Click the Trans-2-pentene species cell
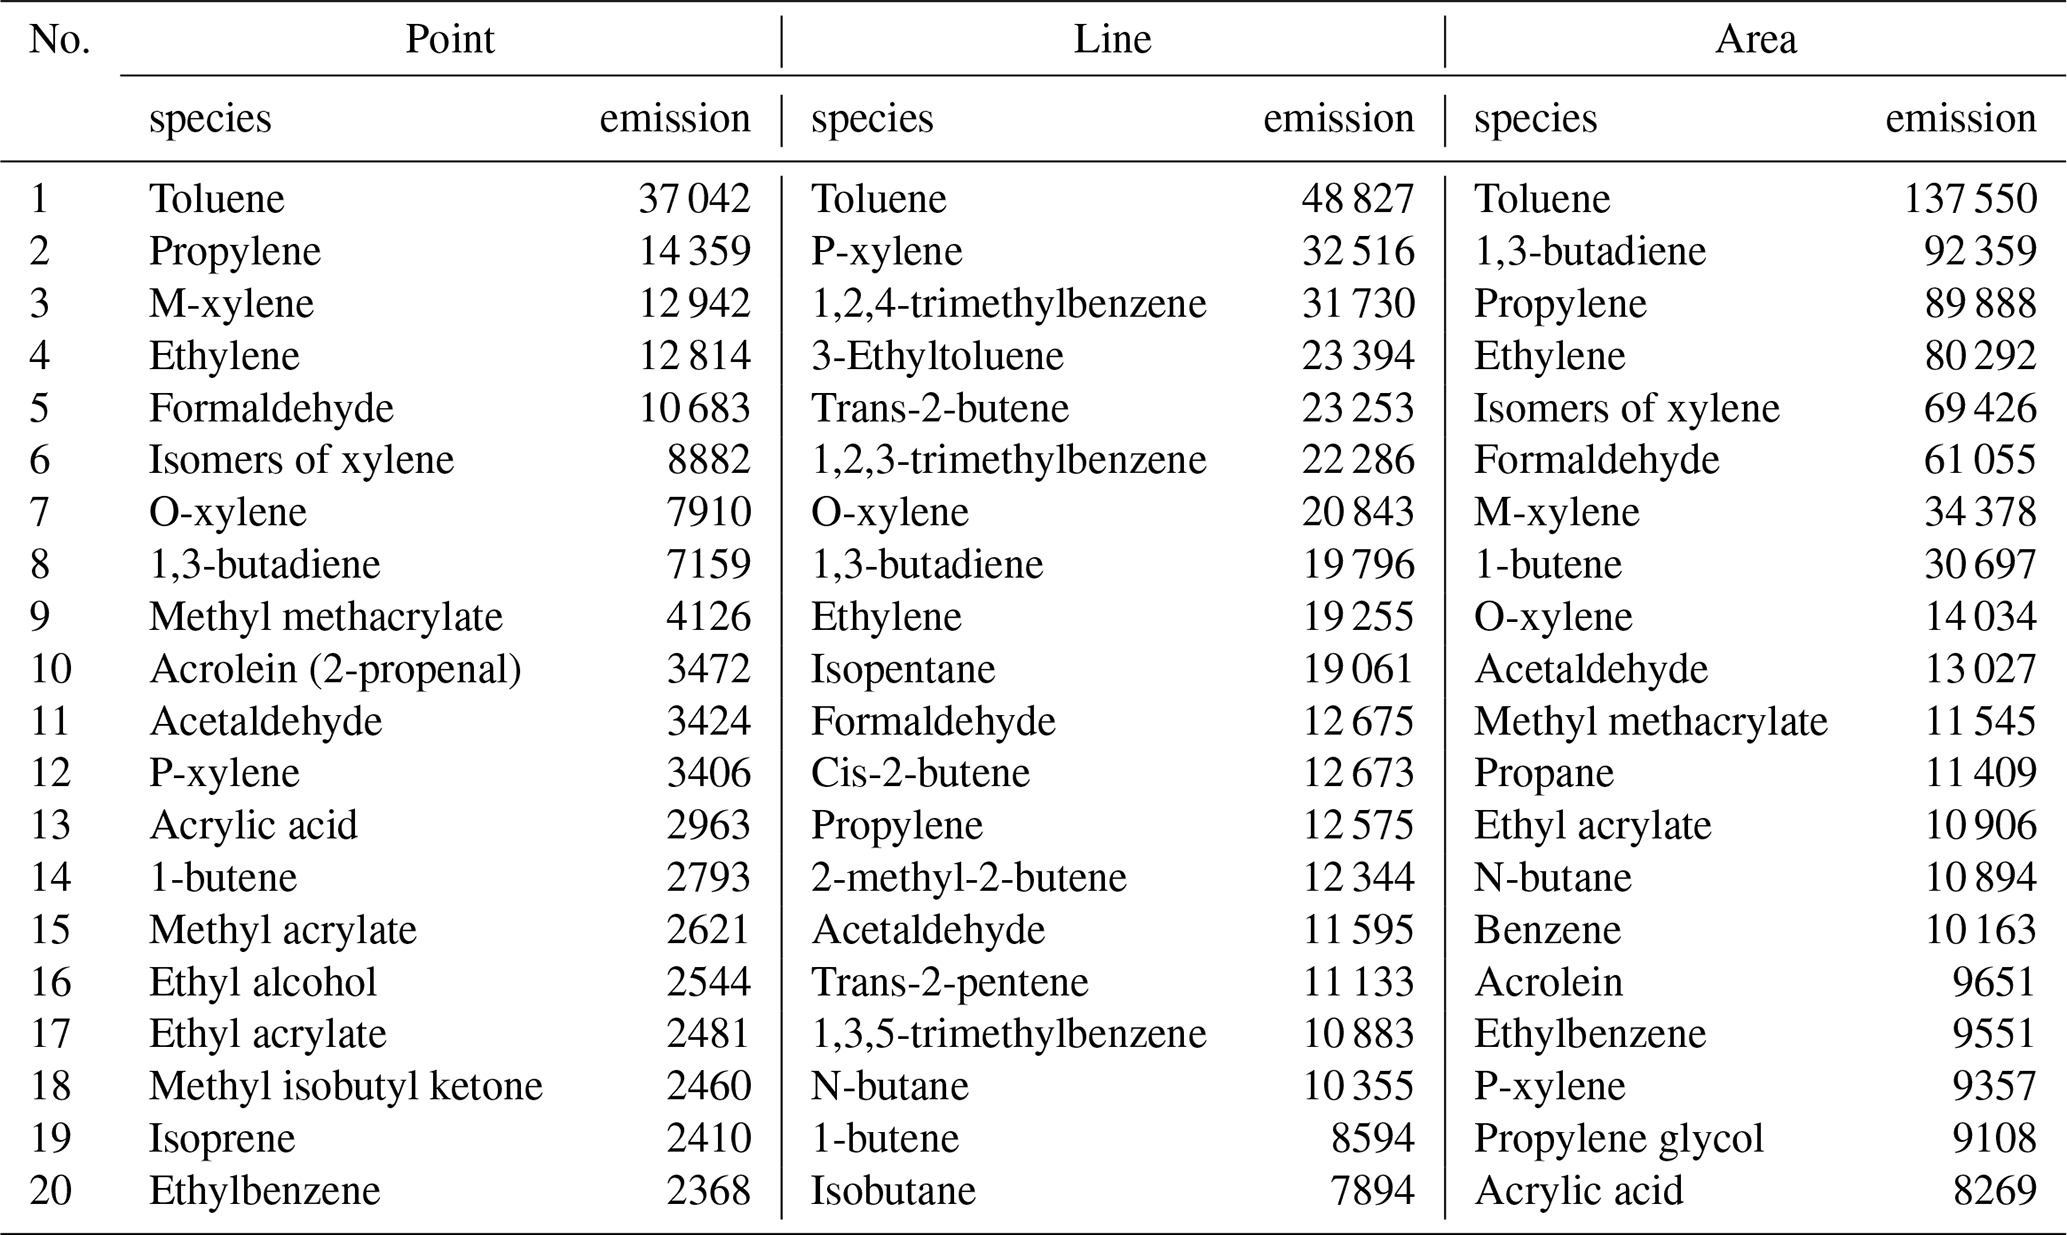Screen dimensions: 2067x1235 pos(949,982)
